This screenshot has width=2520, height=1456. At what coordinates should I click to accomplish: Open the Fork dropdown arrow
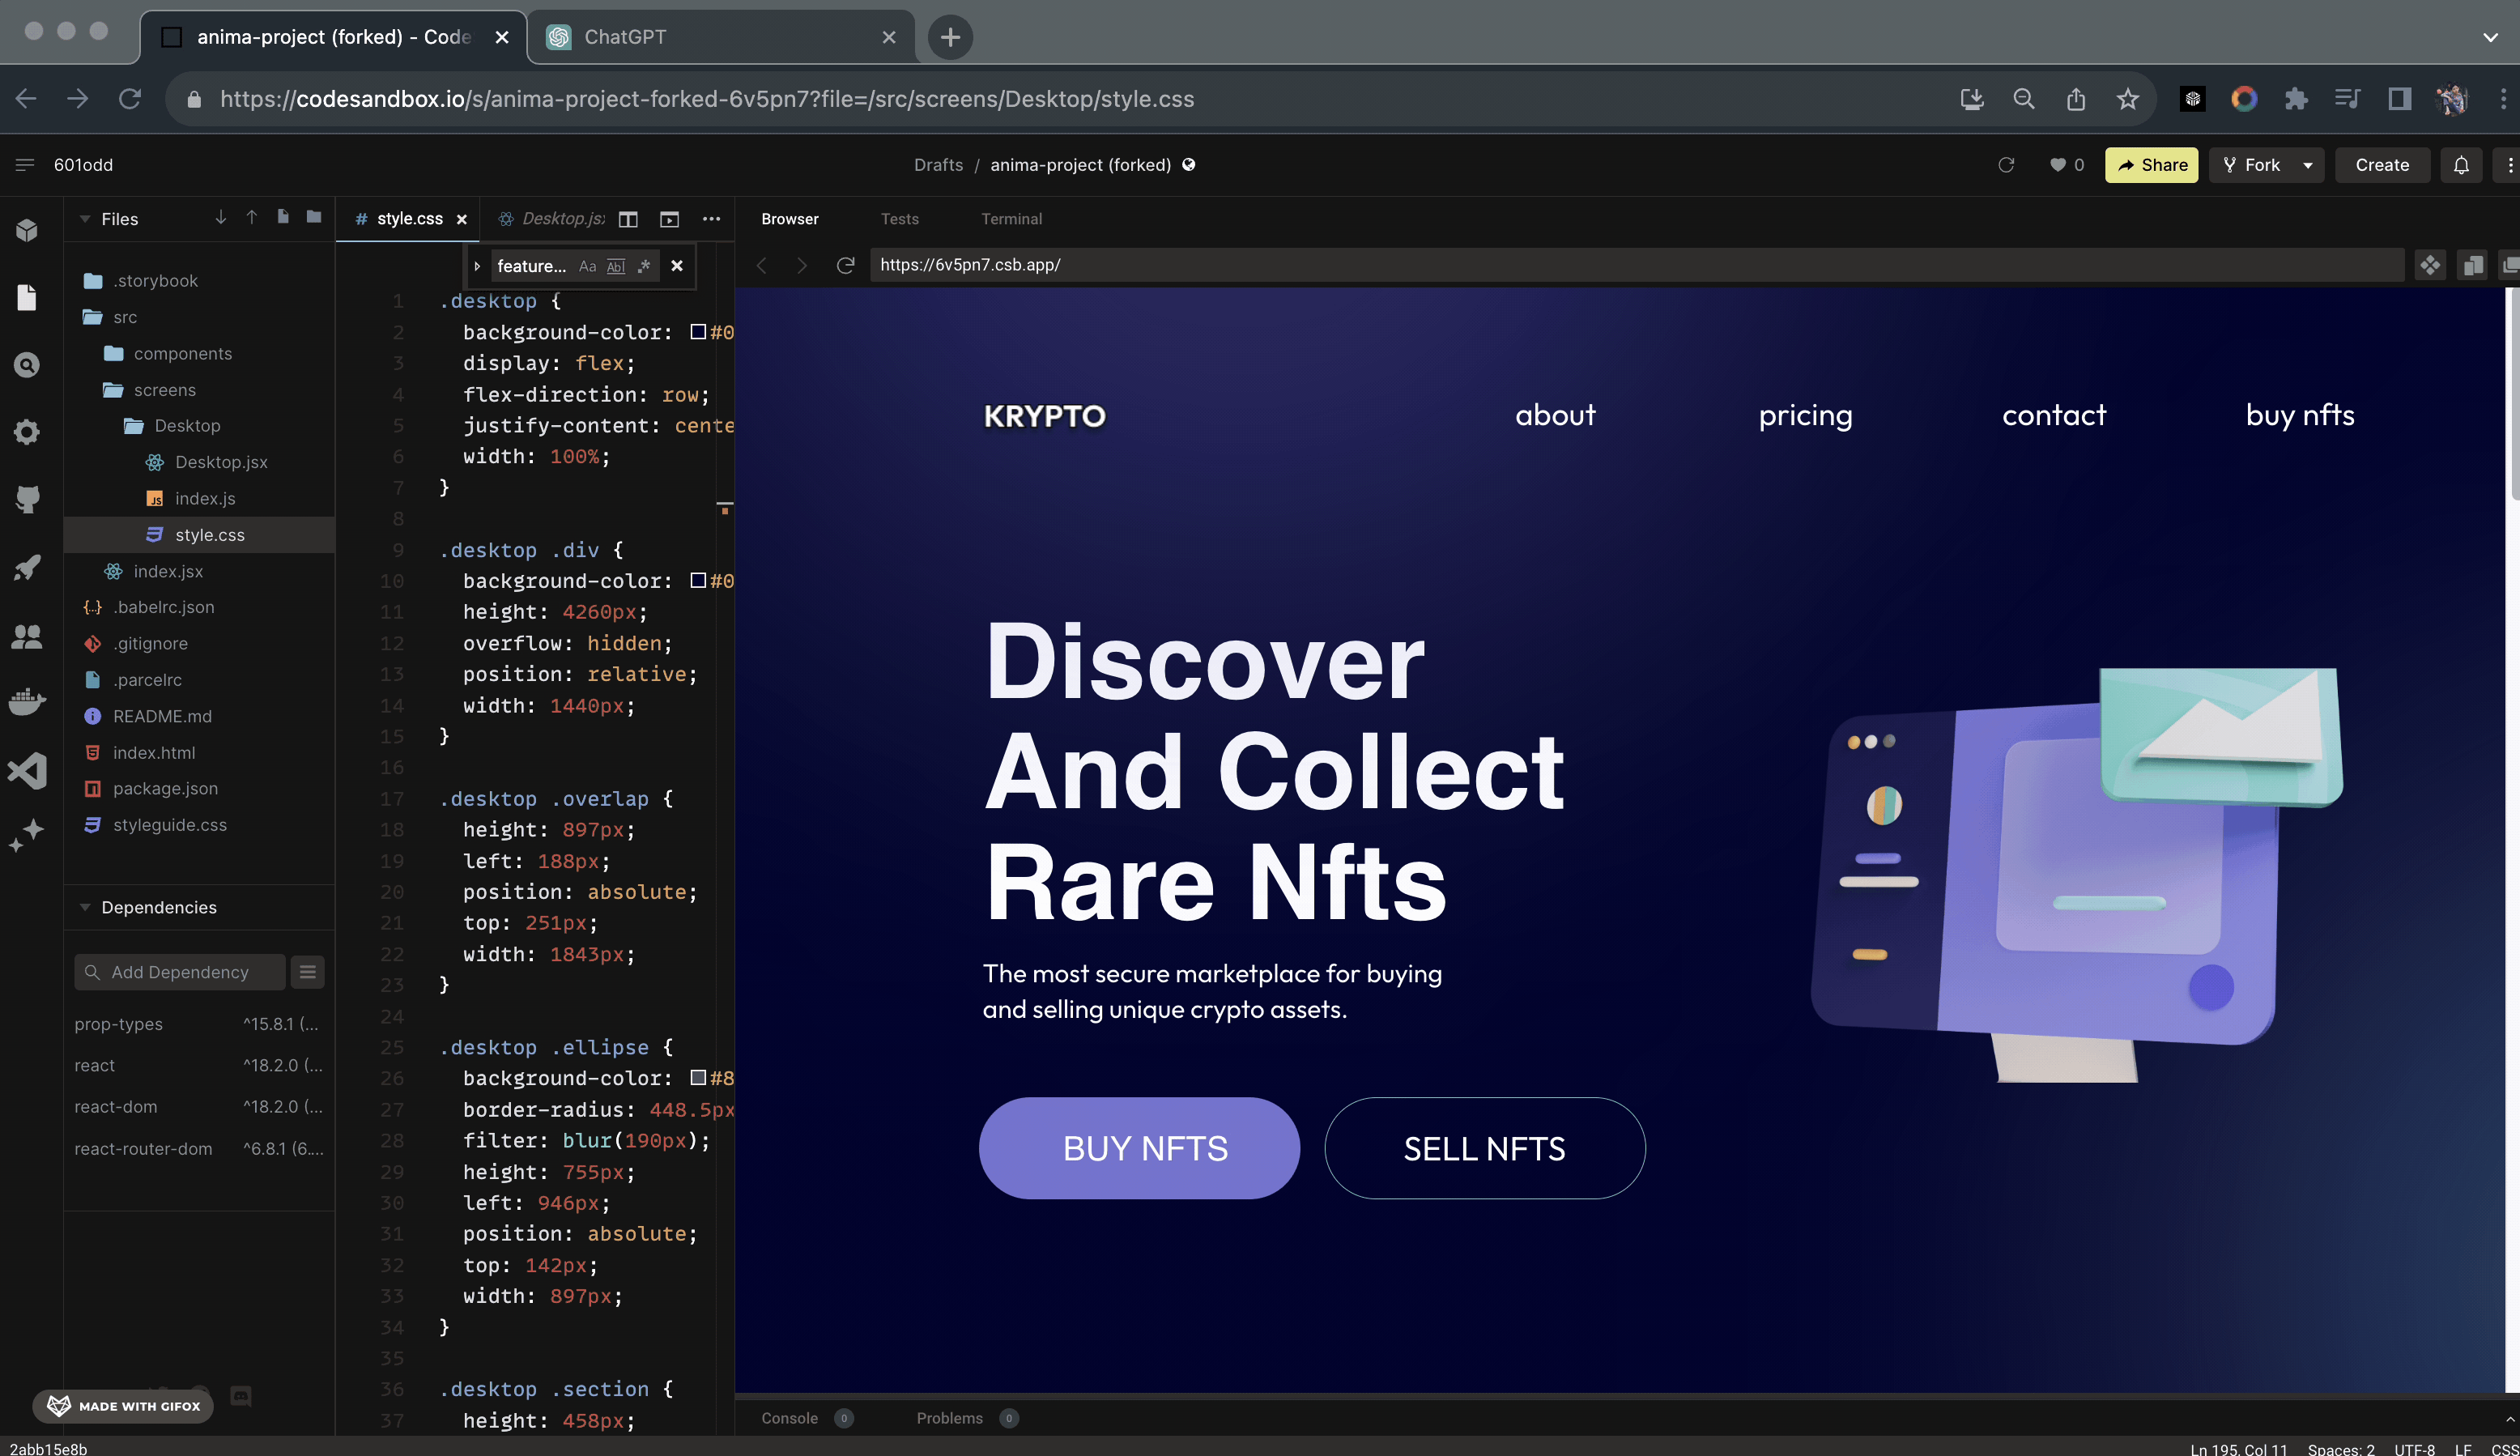pyautogui.click(x=2308, y=165)
